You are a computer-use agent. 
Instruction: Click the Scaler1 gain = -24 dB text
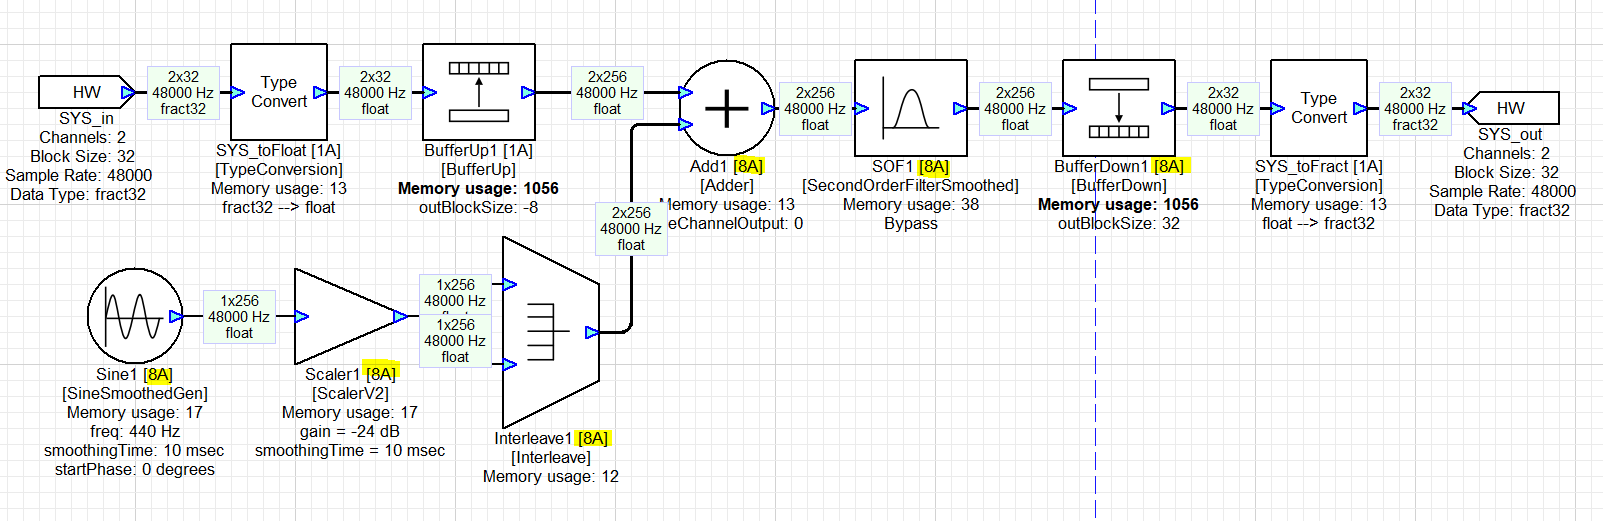point(350,431)
